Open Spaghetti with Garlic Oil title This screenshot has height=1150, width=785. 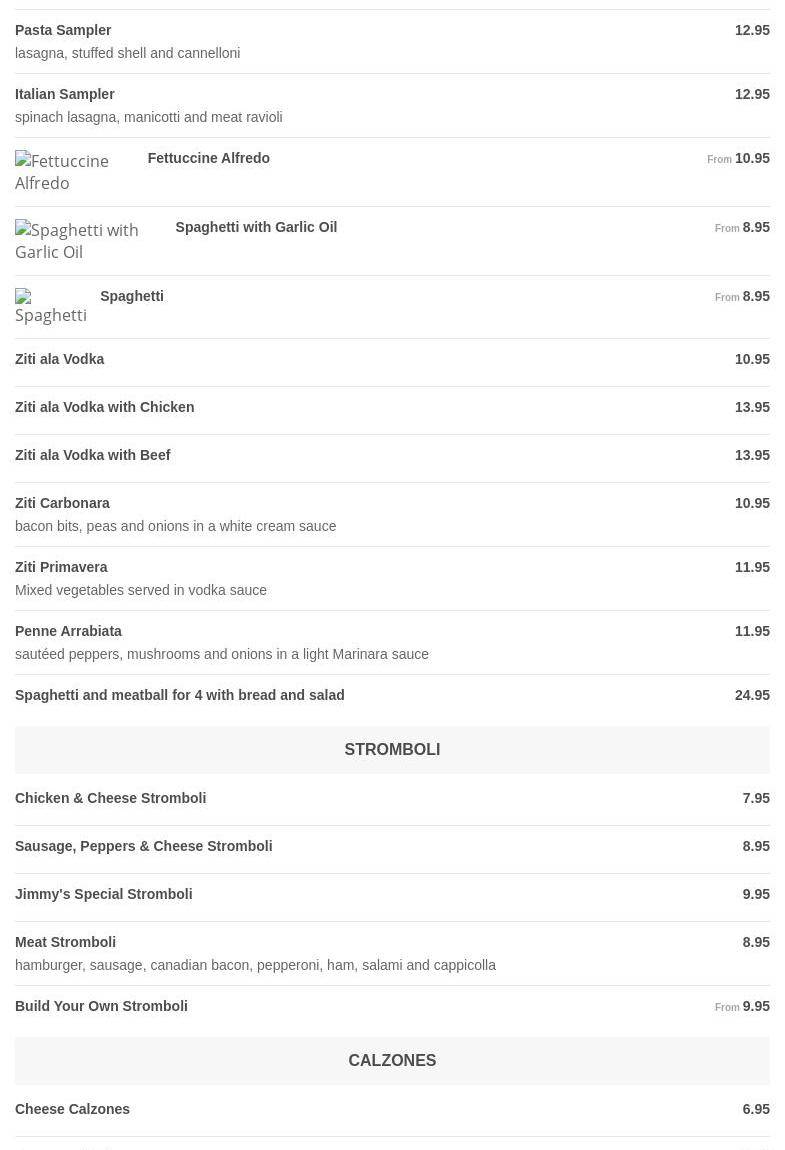(x=256, y=227)
